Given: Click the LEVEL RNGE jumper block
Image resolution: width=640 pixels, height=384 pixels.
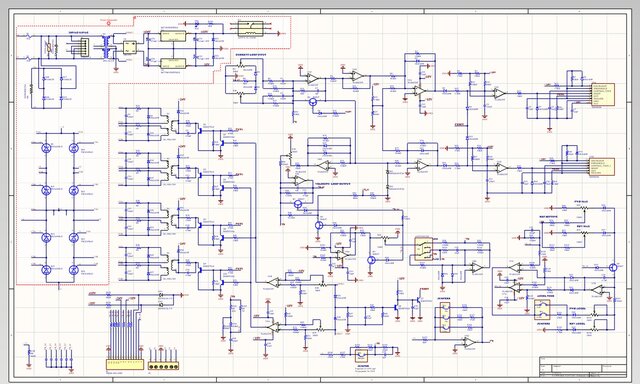Looking at the screenshot, I should point(542,310).
